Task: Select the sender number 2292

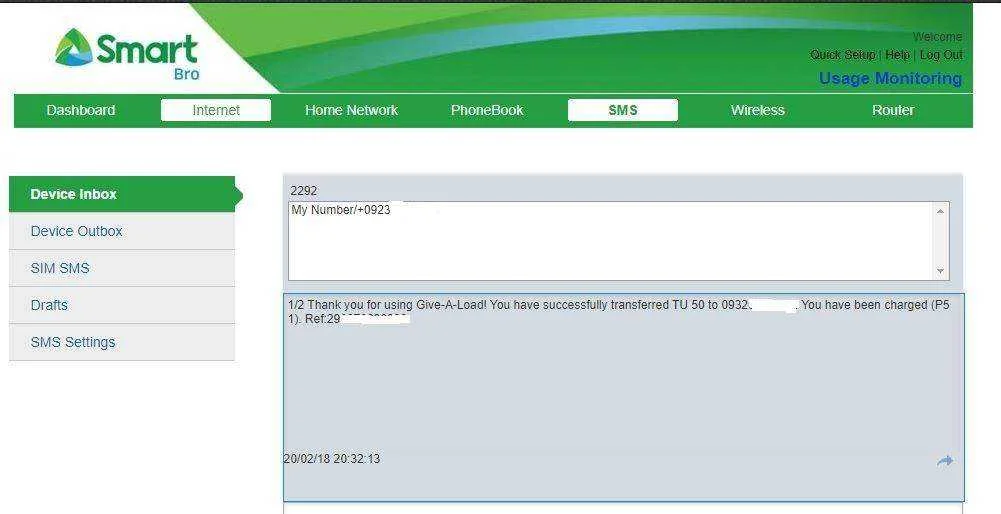Action: [x=303, y=191]
